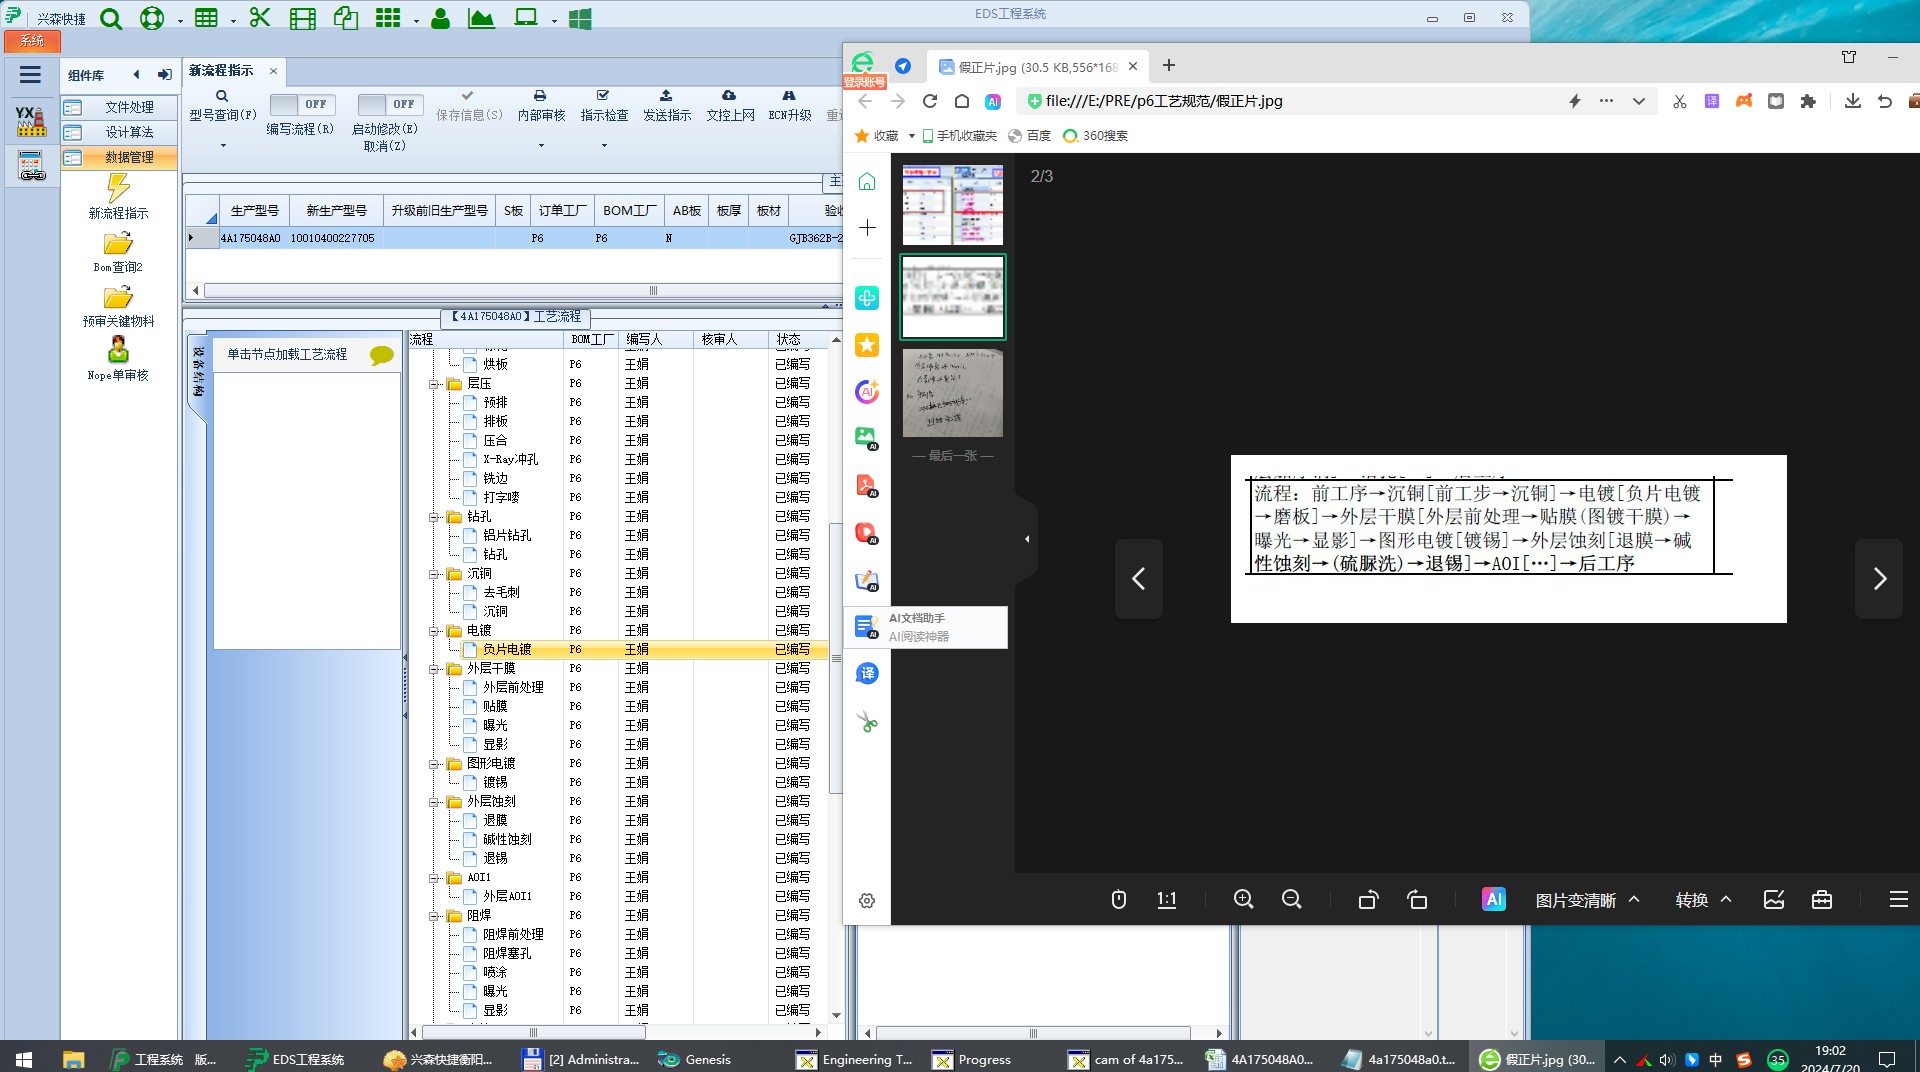Click the green Windows logo icon
1920x1072 pixels.
(580, 19)
